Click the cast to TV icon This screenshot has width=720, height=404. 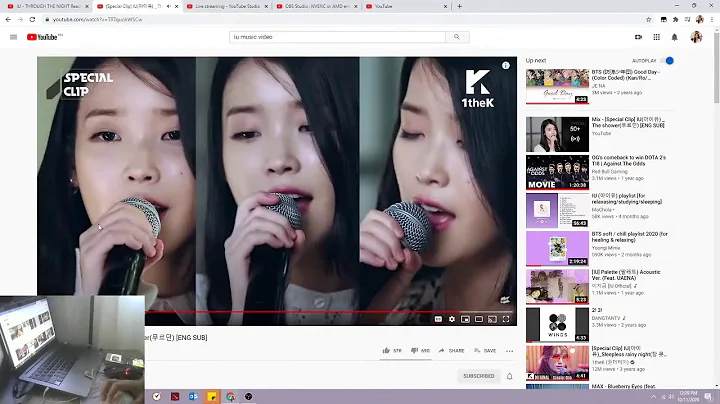[x=492, y=319]
